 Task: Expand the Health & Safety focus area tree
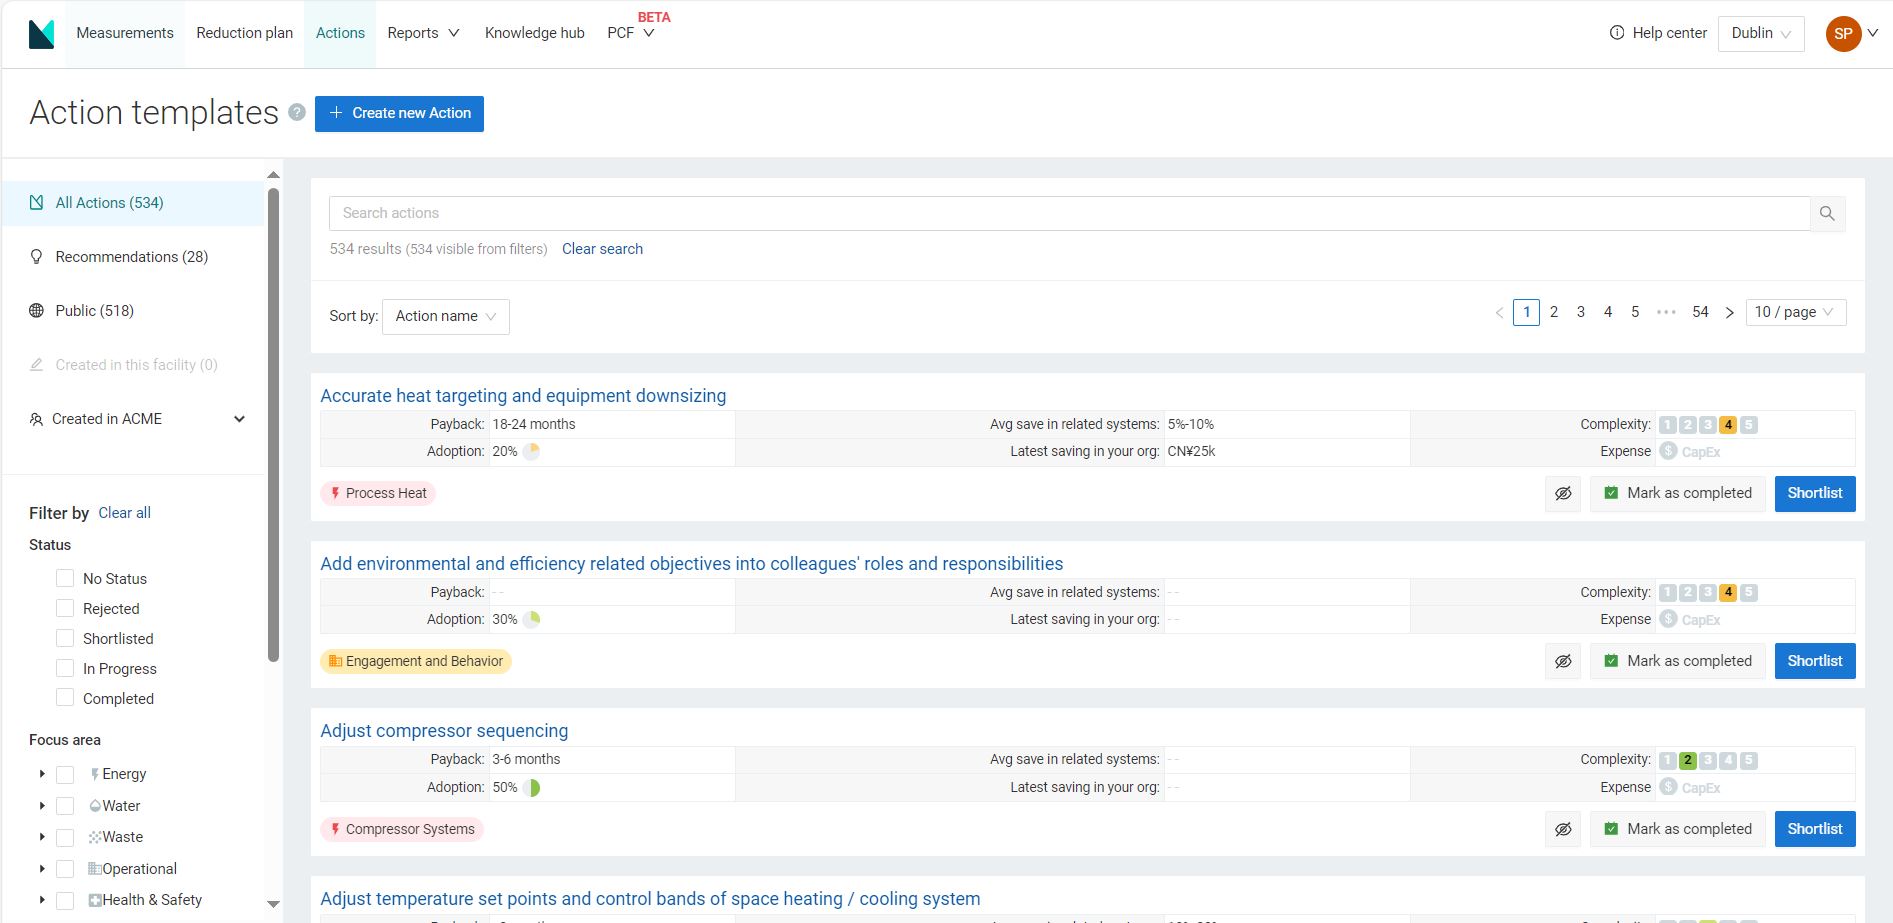coord(42,900)
